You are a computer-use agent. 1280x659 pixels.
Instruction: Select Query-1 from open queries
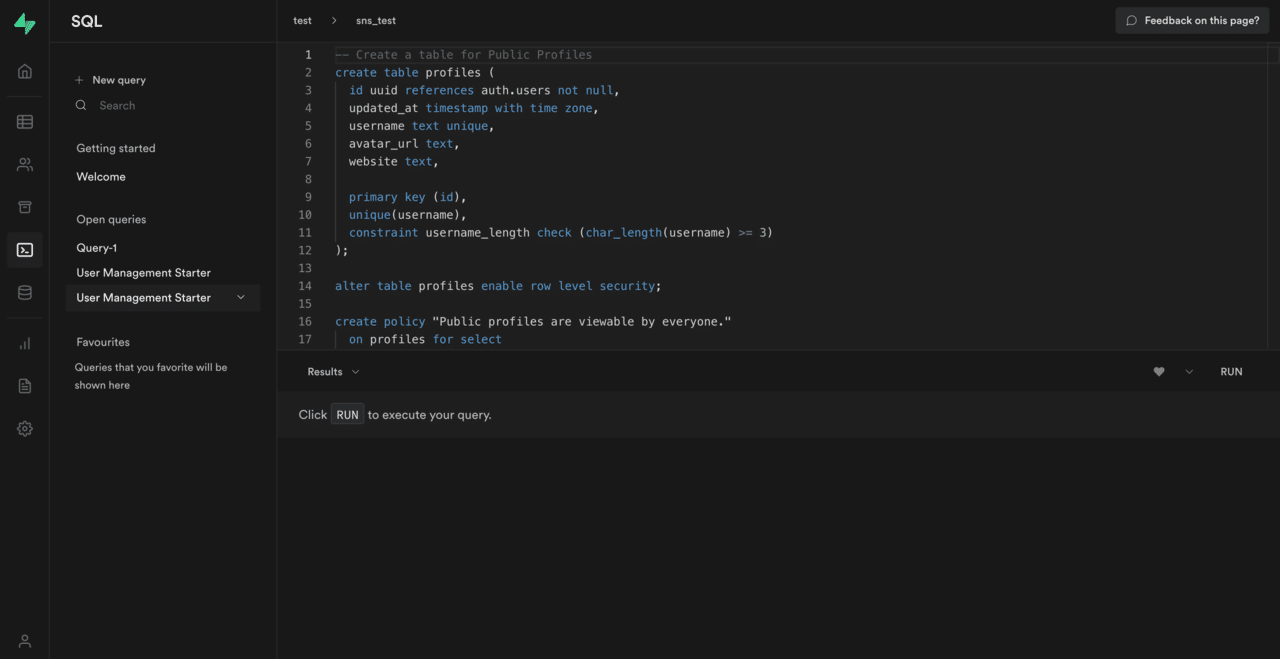pyautogui.click(x=97, y=248)
